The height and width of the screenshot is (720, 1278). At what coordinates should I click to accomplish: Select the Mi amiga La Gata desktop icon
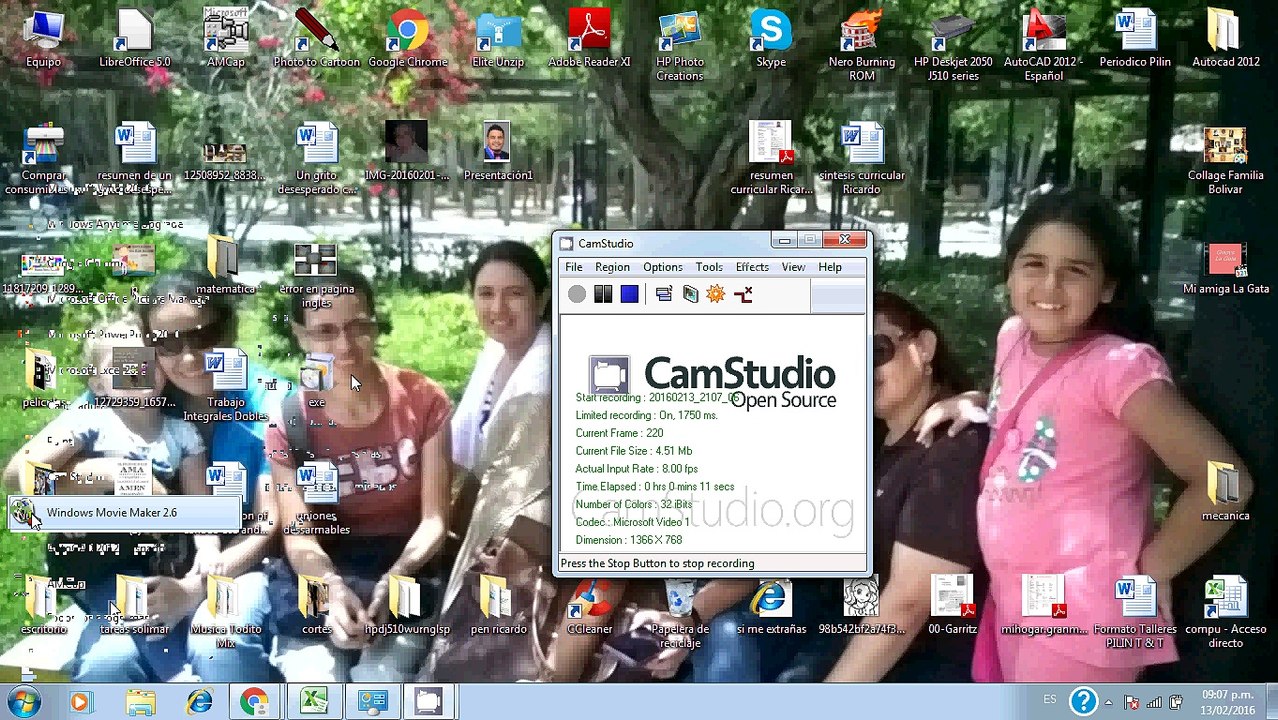1226,270
